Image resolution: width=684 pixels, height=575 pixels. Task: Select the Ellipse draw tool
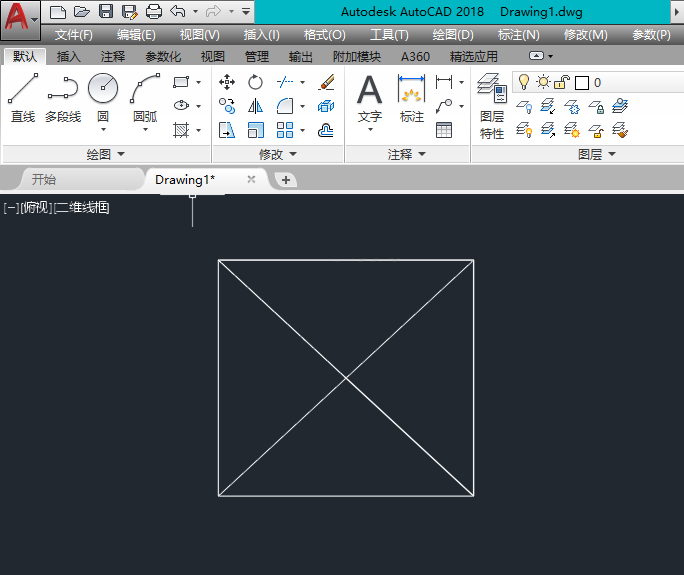point(181,106)
